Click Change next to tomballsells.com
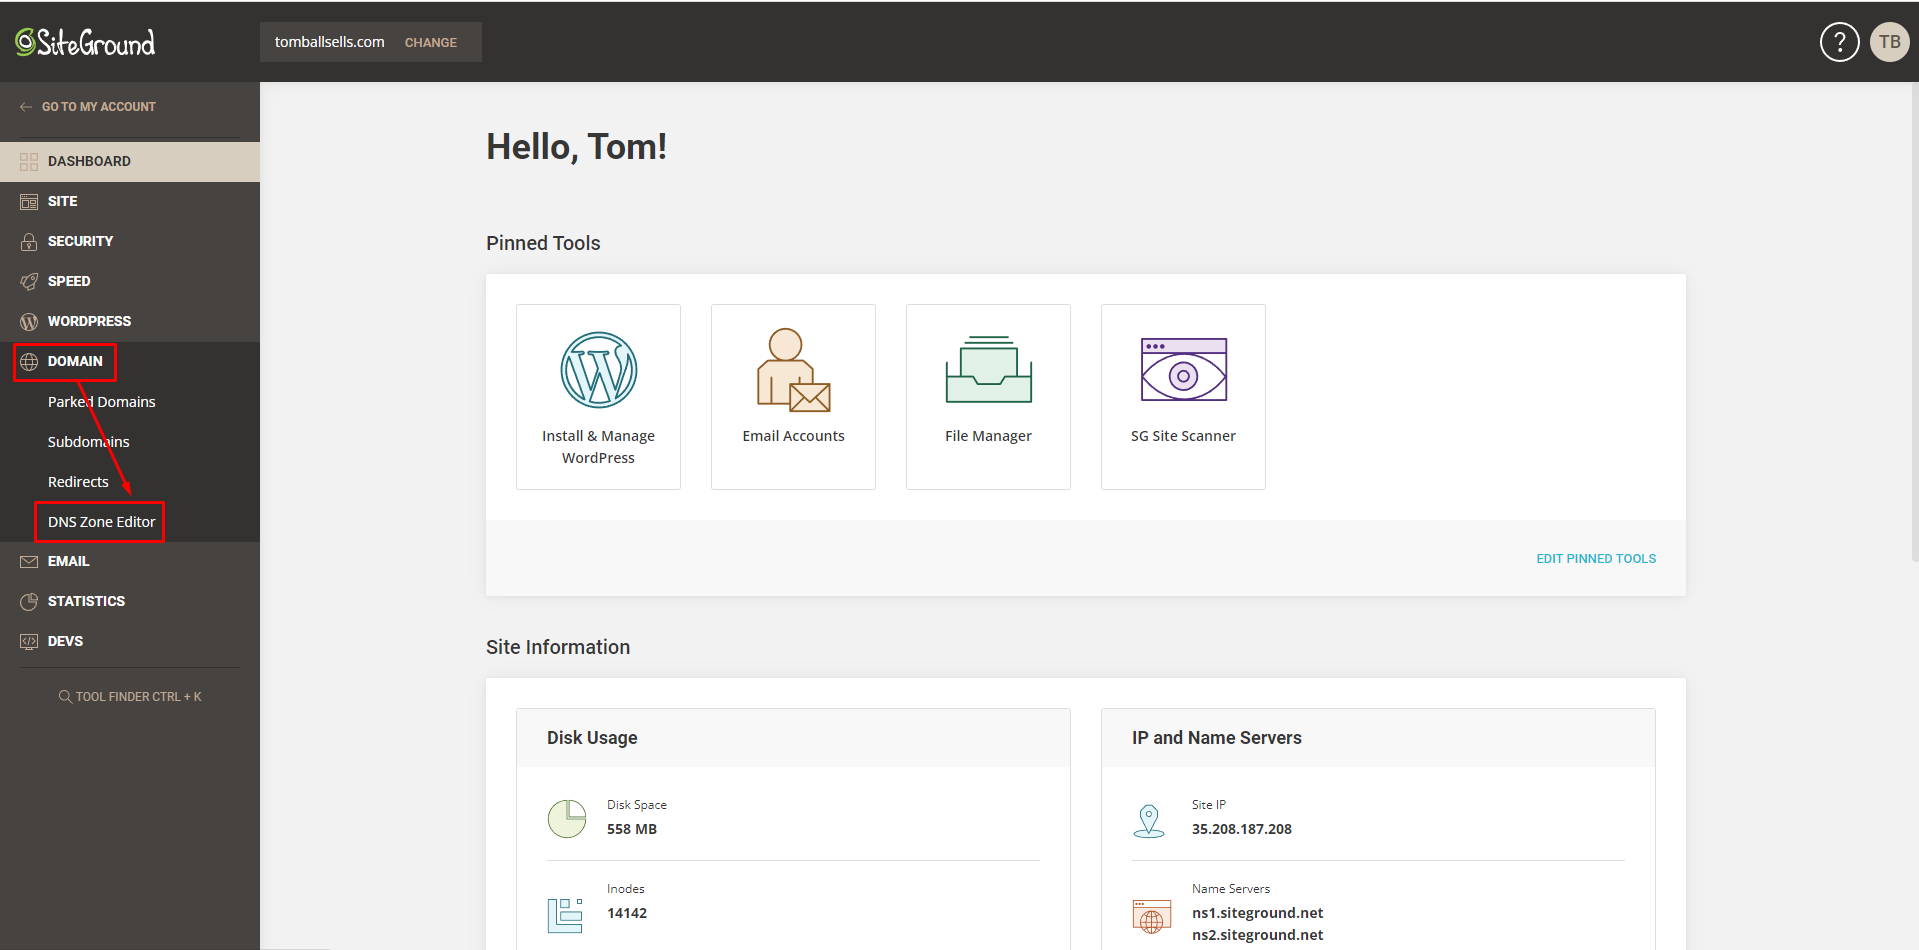Image resolution: width=1919 pixels, height=950 pixels. coord(430,43)
